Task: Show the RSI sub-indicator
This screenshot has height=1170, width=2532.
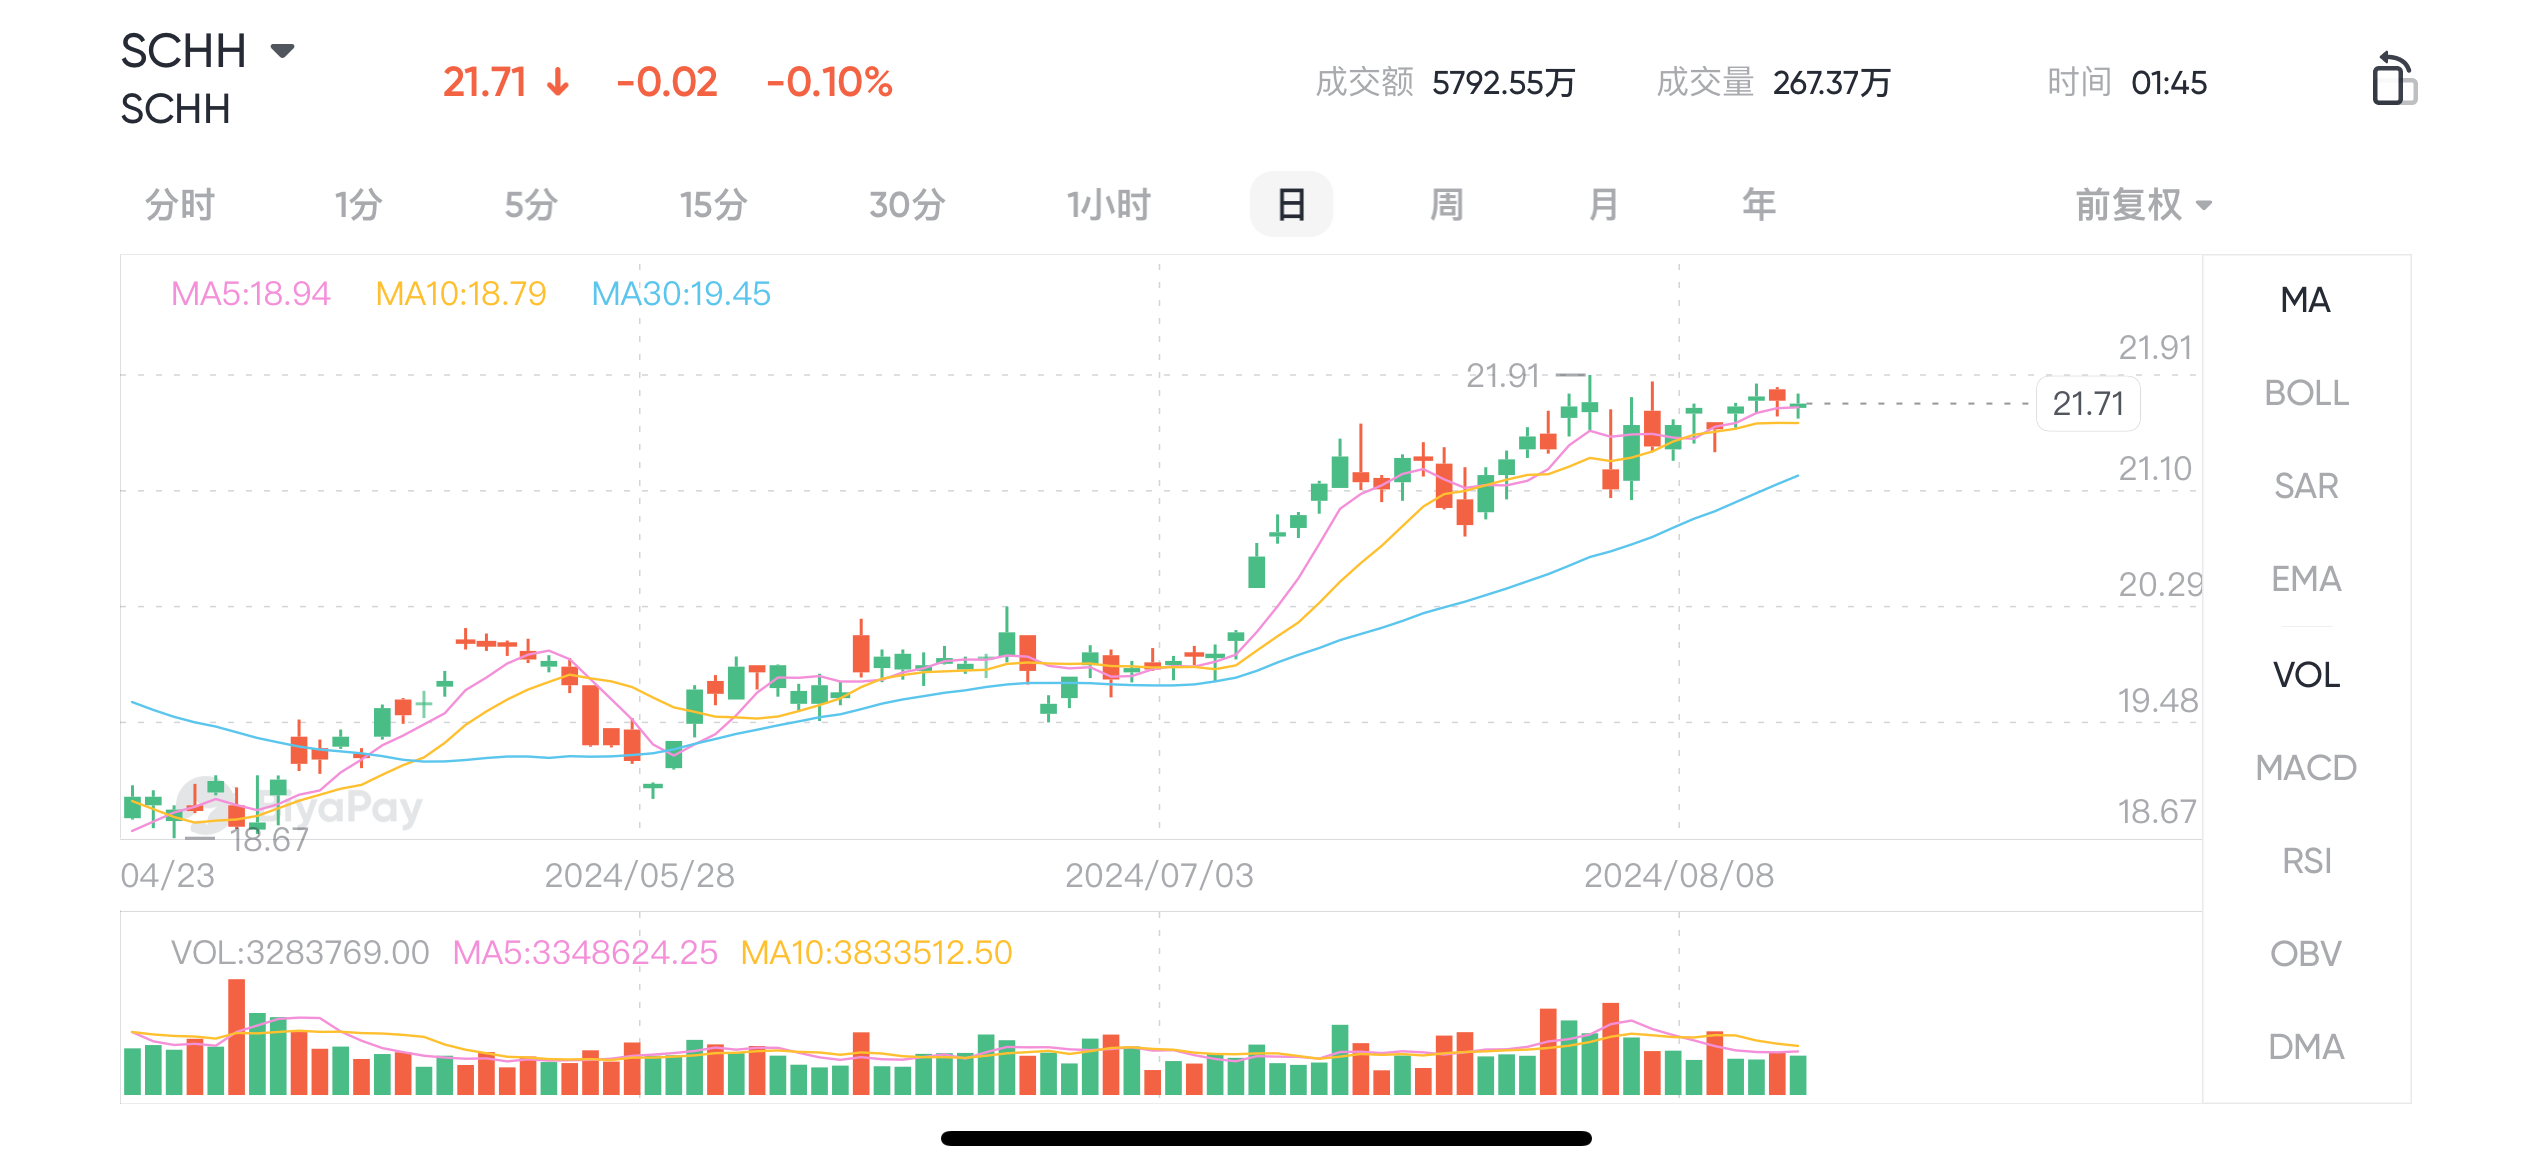Action: [2306, 861]
